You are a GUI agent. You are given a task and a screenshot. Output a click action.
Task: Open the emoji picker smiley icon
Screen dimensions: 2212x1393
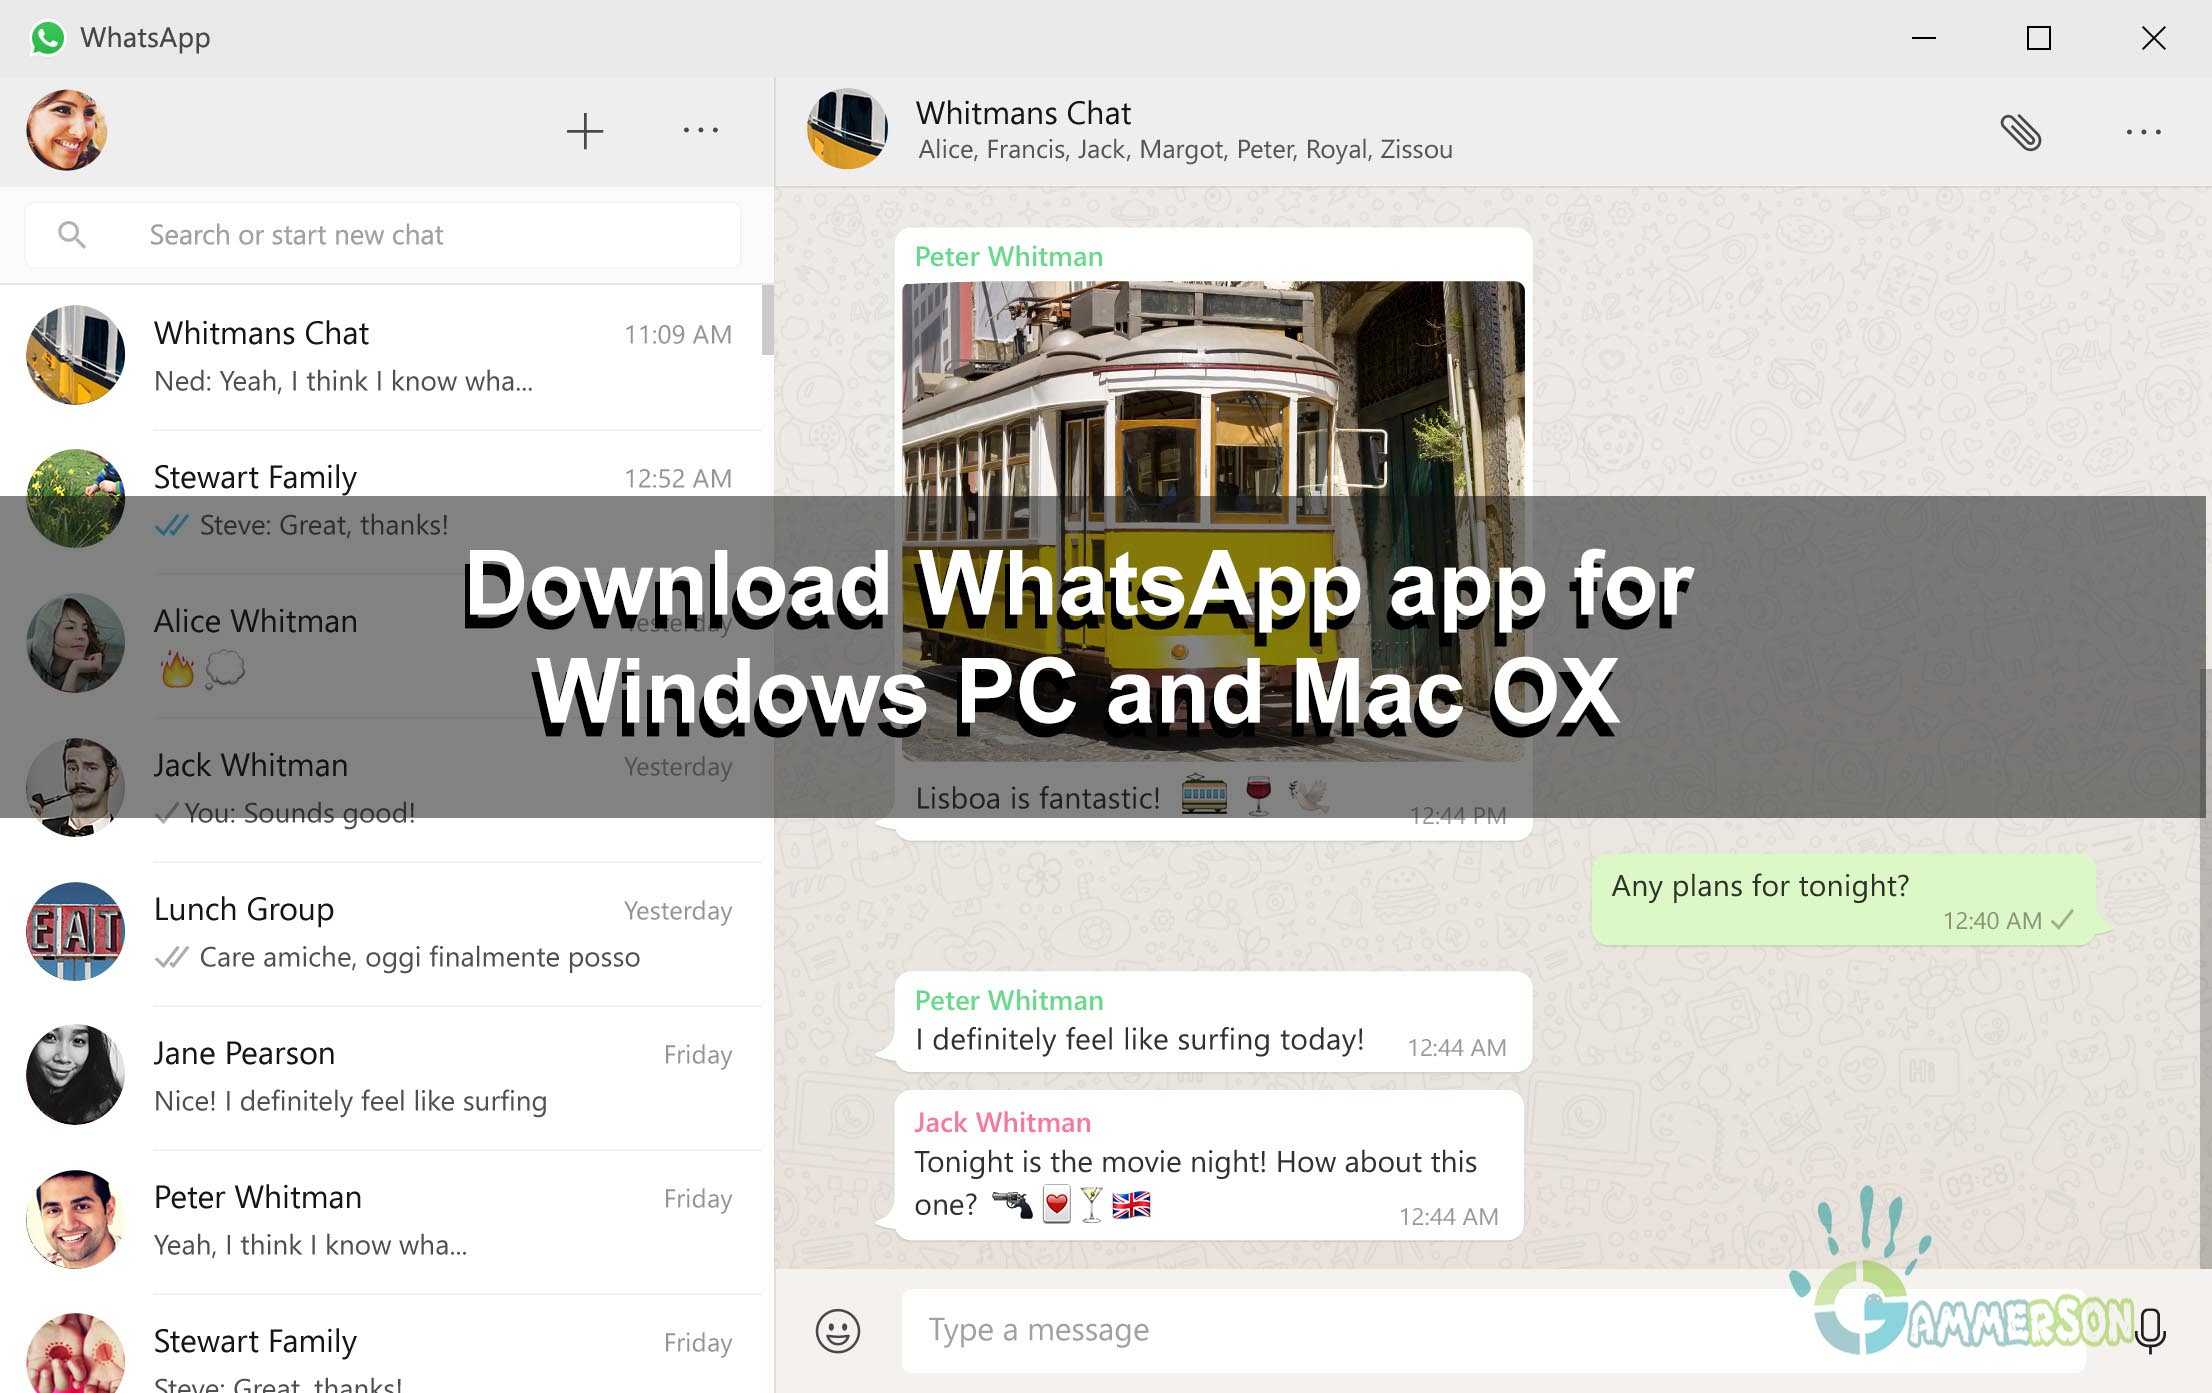pyautogui.click(x=837, y=1331)
